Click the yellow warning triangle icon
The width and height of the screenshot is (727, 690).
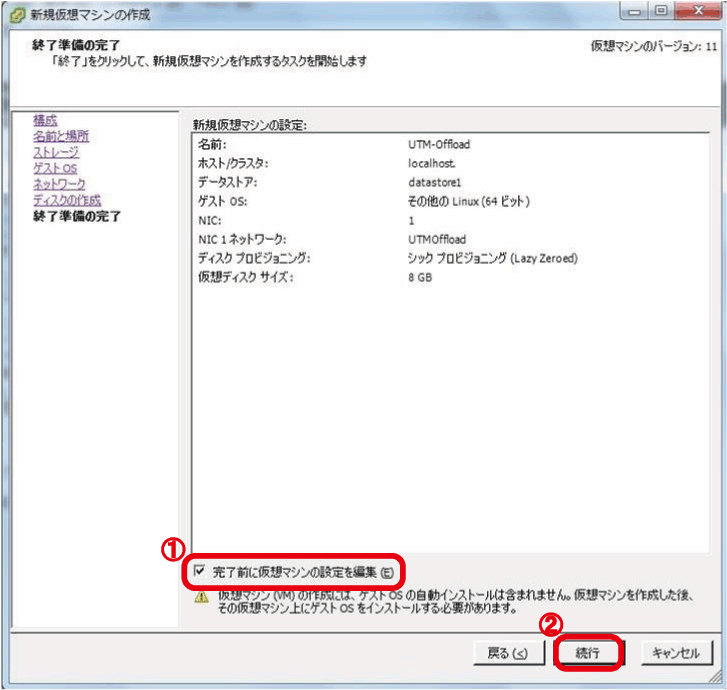click(x=202, y=597)
